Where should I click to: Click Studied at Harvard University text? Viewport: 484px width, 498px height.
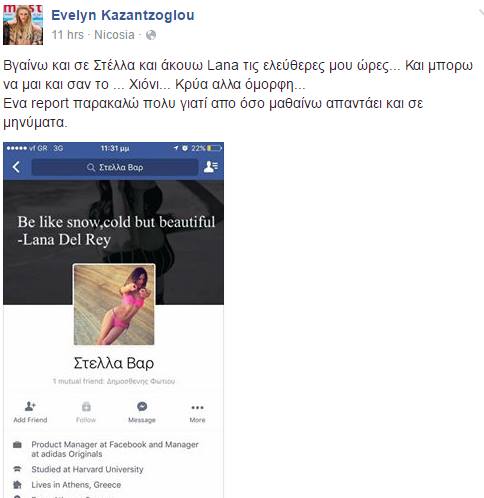tap(87, 469)
